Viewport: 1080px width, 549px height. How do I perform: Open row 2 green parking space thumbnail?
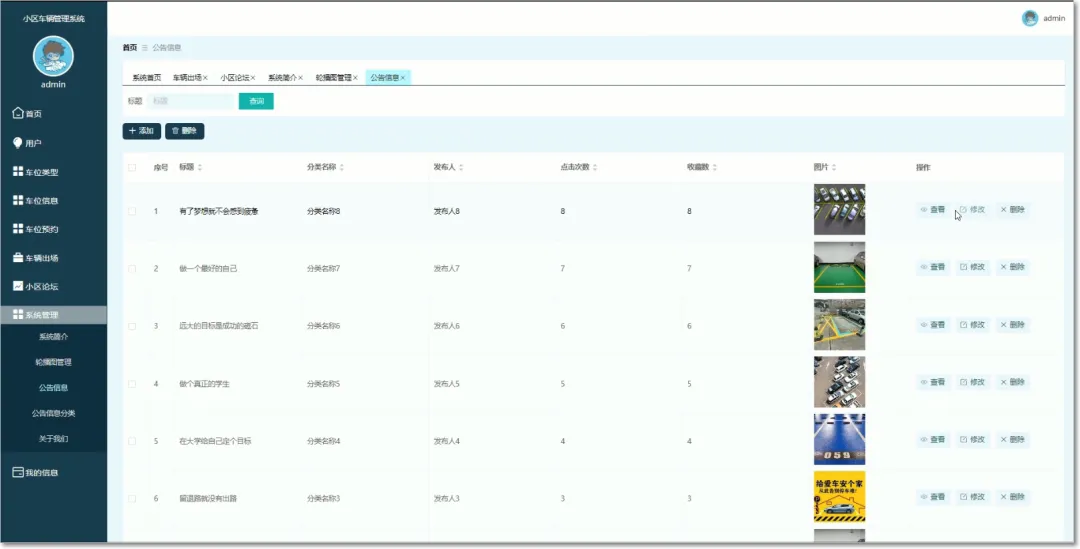pyautogui.click(x=839, y=267)
